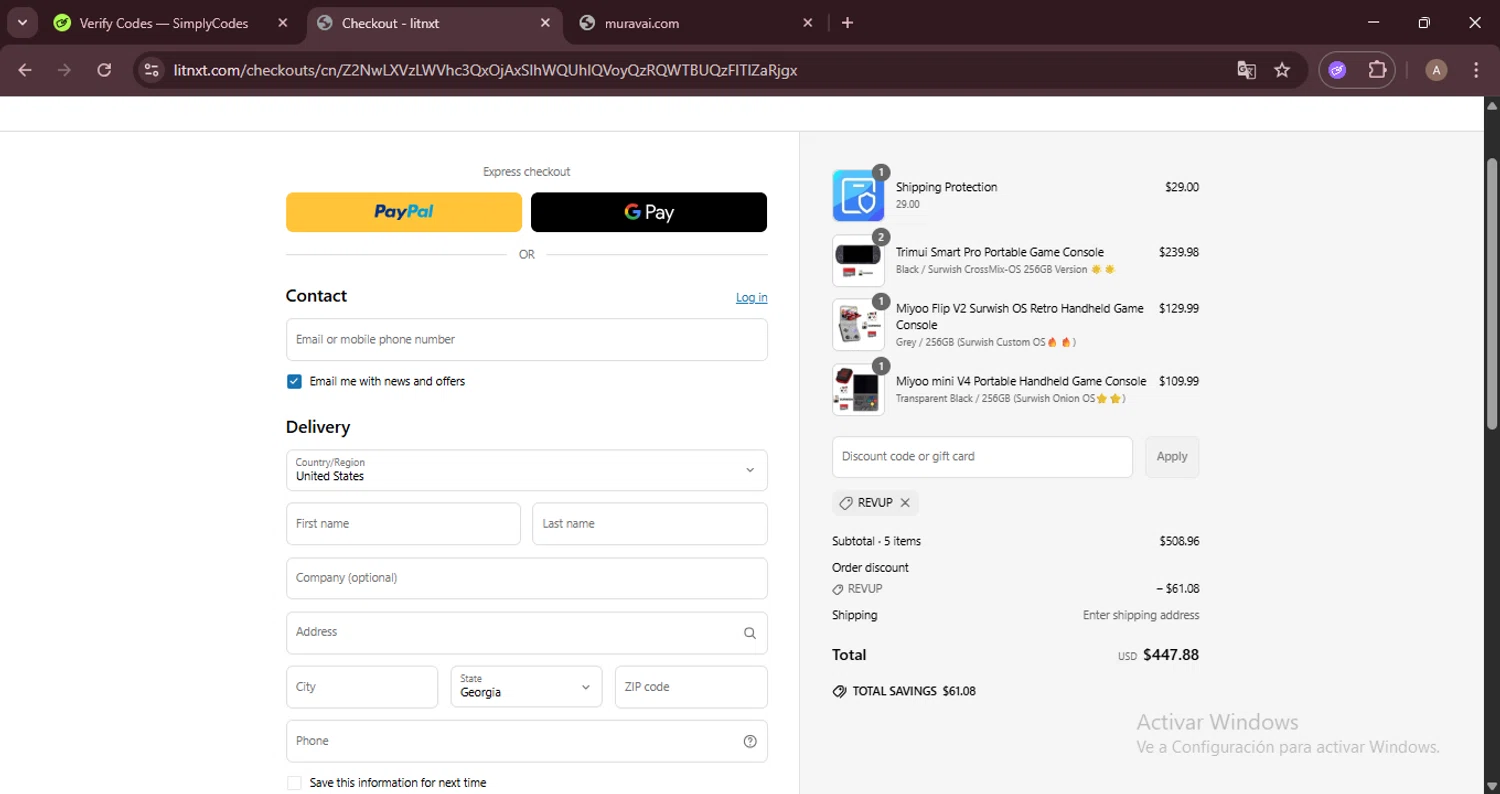
Task: Open the State dropdown showing Georgia
Action: pos(526,687)
